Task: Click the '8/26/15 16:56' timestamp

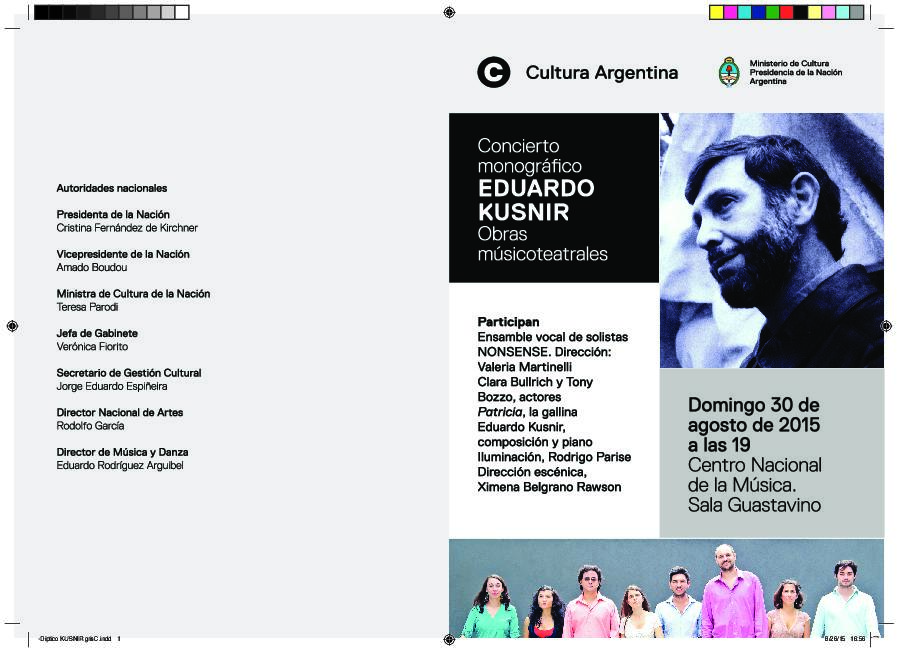Action: click(x=845, y=638)
